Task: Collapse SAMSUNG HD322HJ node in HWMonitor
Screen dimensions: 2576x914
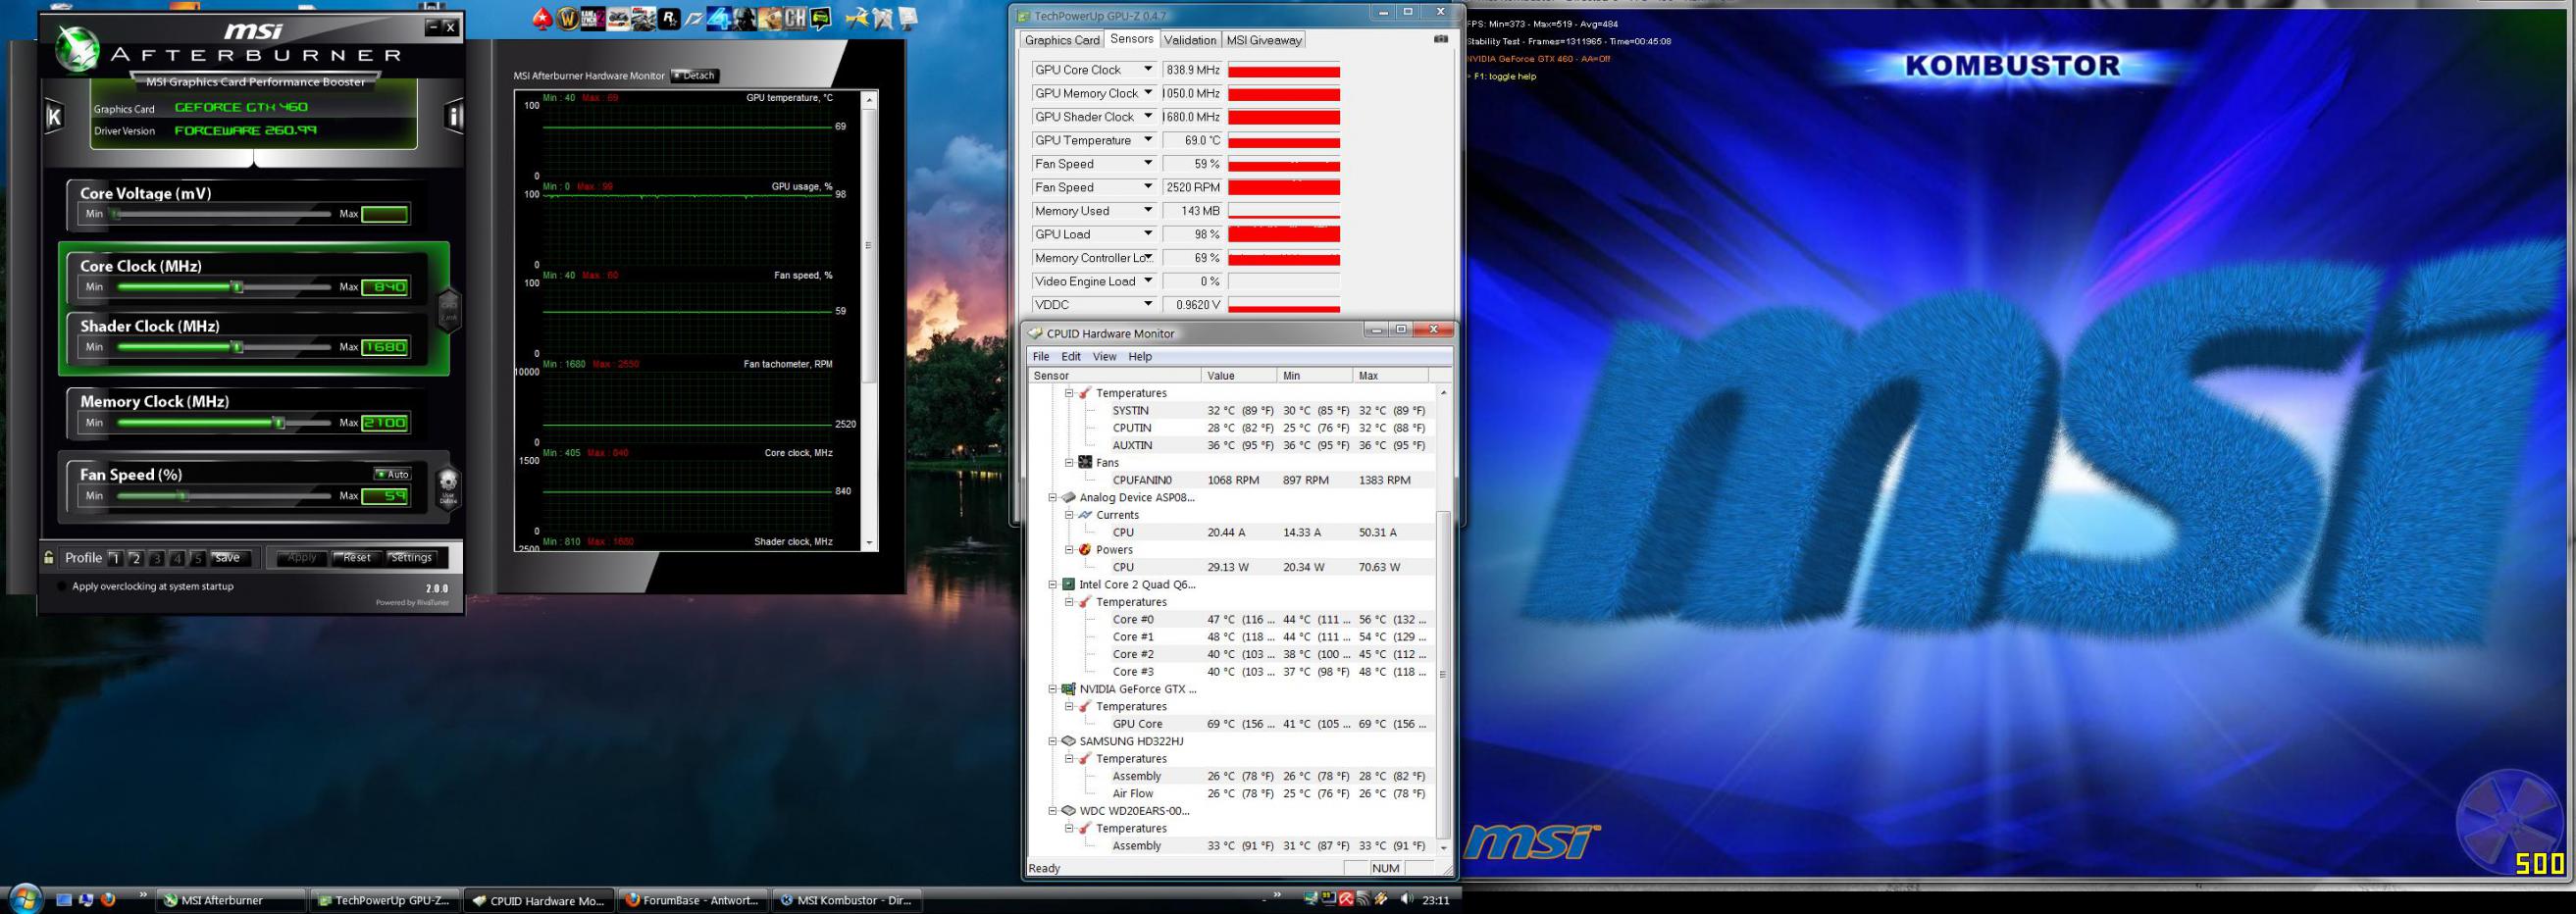Action: pyautogui.click(x=1052, y=741)
